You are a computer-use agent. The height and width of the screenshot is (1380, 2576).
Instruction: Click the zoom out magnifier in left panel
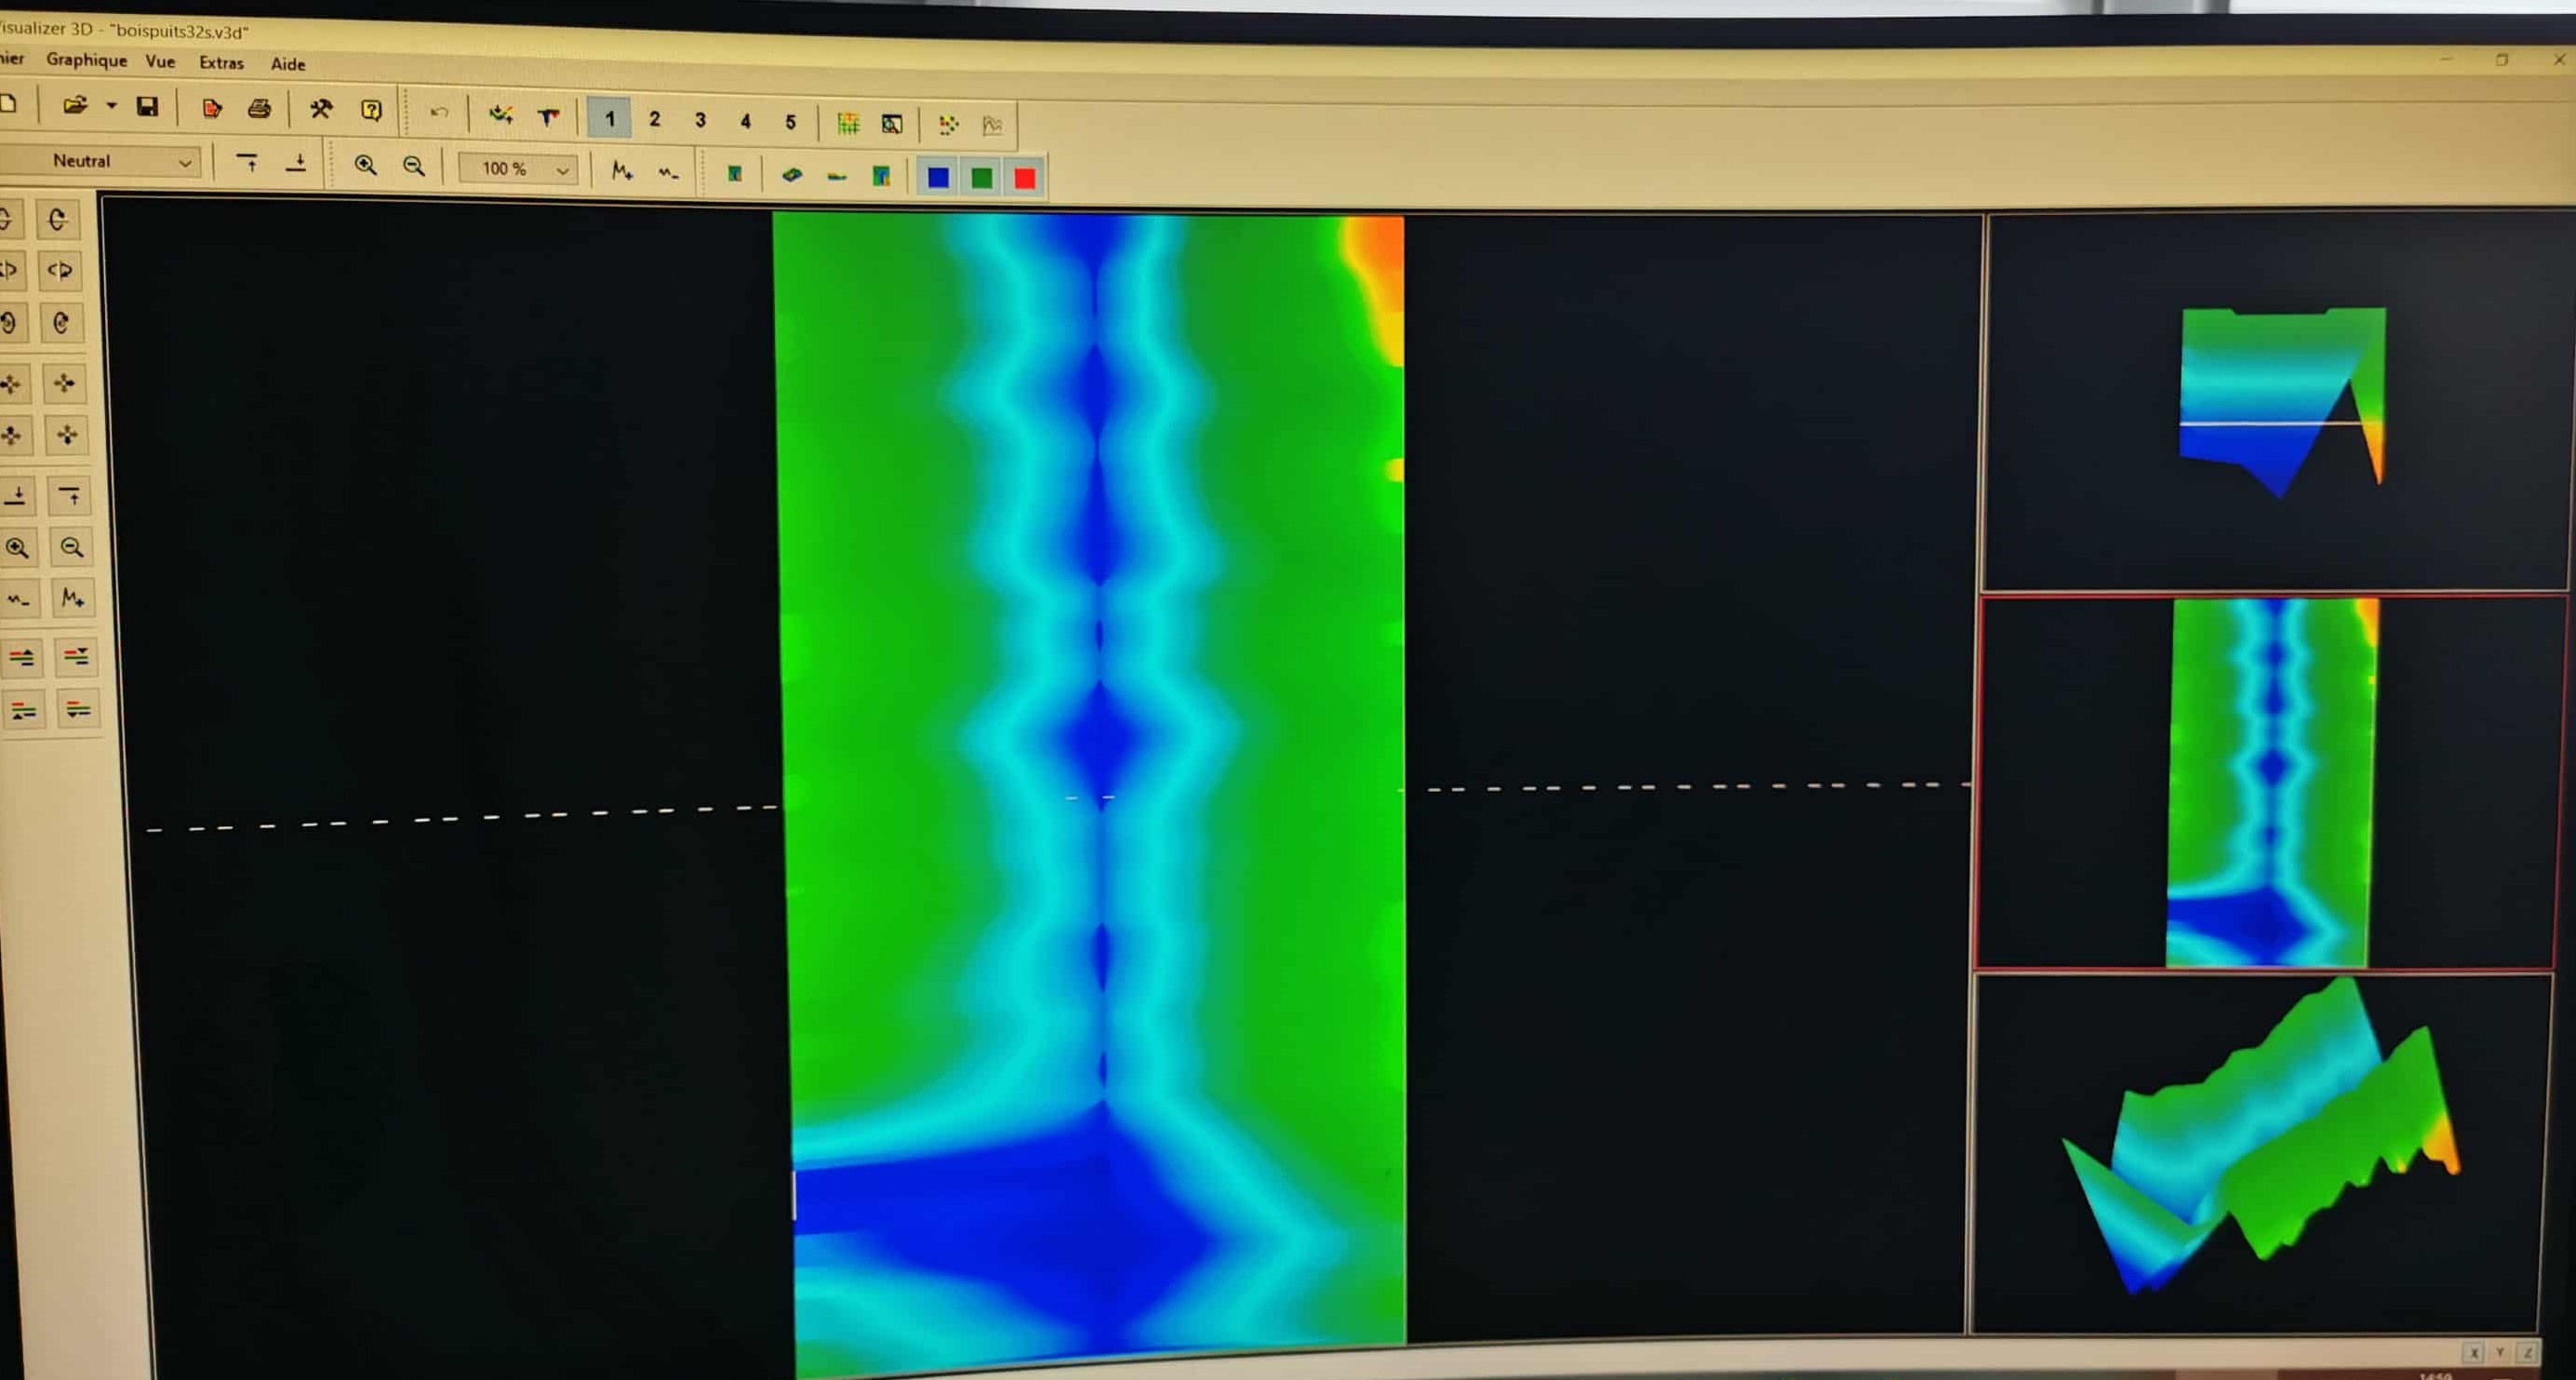point(71,547)
